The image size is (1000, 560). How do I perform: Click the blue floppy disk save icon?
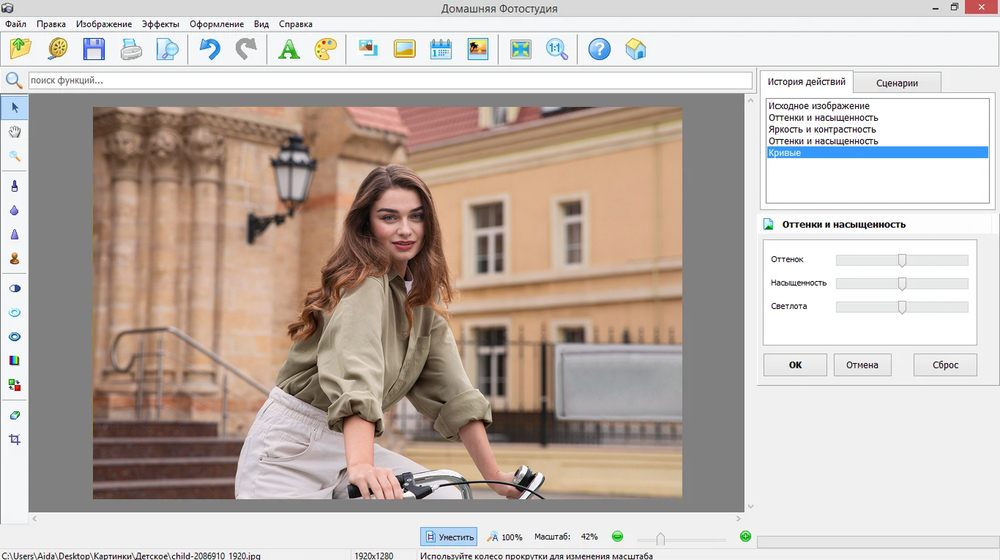click(x=94, y=48)
